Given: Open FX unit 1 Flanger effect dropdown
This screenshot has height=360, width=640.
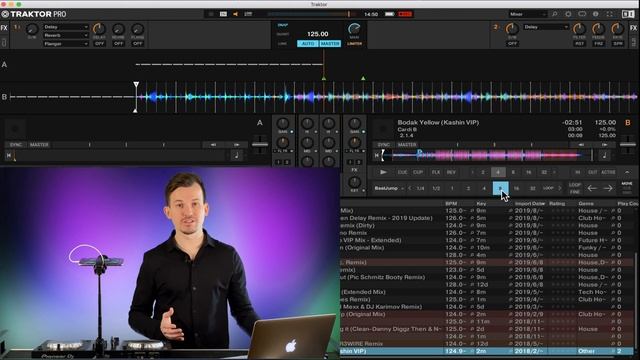Looking at the screenshot, I should [x=66, y=44].
